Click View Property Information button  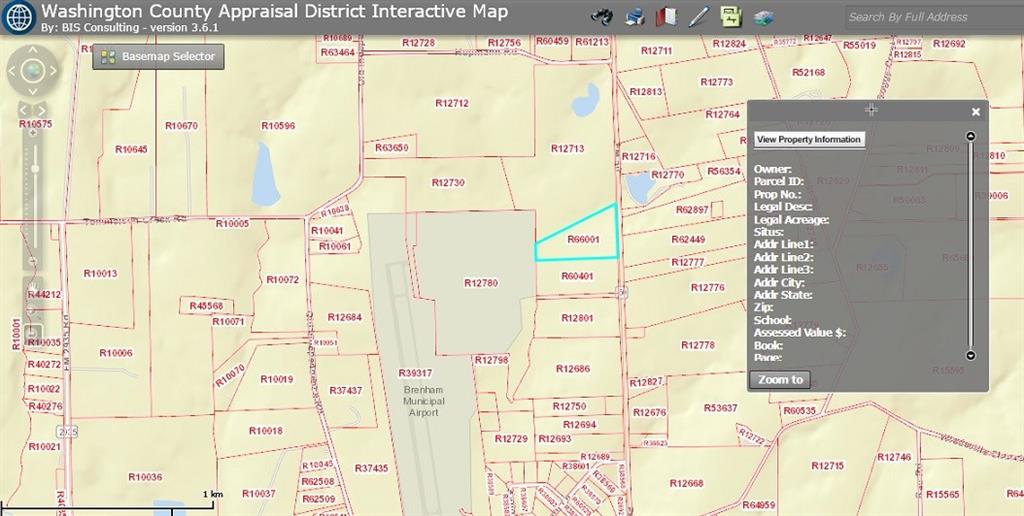tap(809, 139)
